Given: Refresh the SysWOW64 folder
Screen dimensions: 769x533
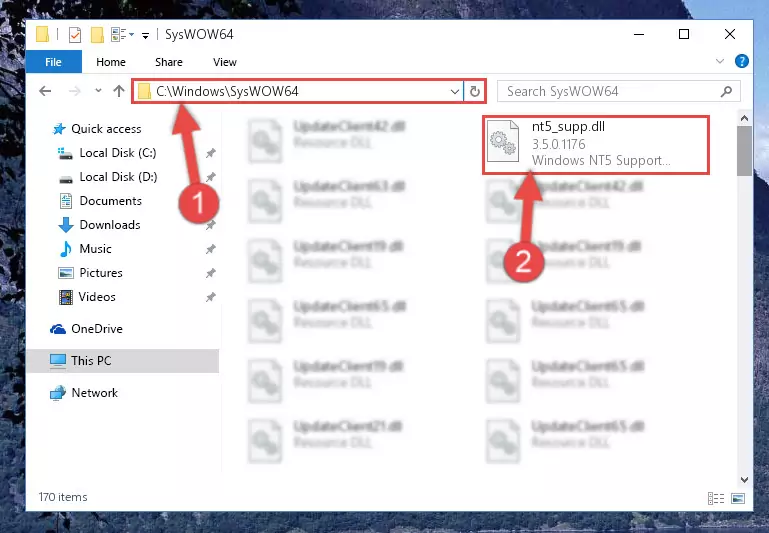Looking at the screenshot, I should [474, 91].
